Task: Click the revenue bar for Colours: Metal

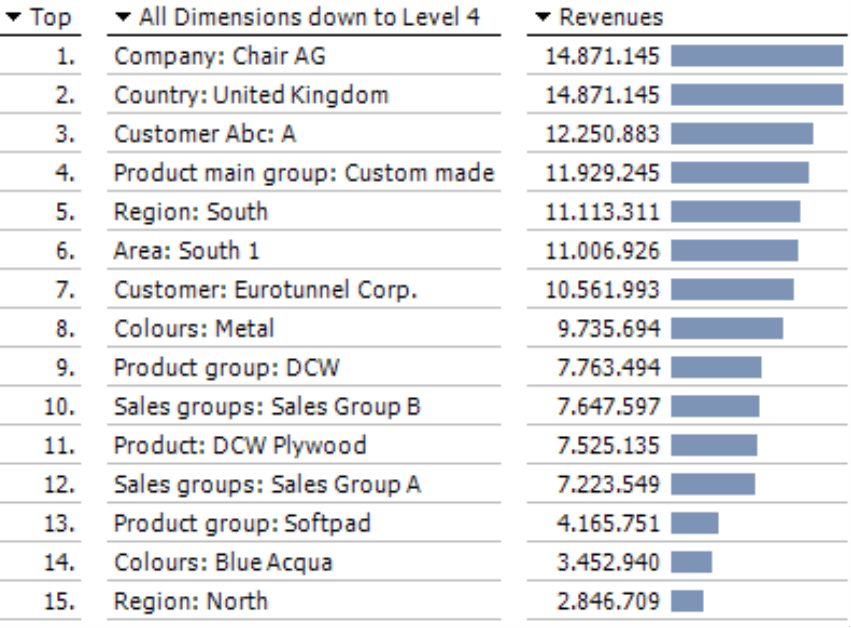Action: 727,329
